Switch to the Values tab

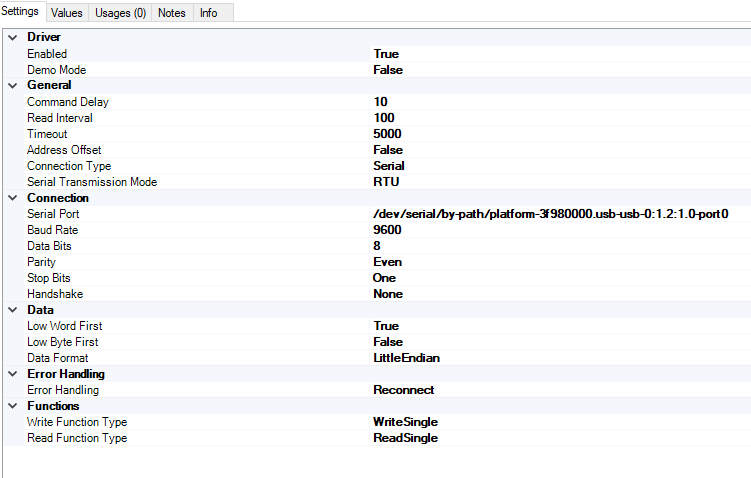[67, 13]
